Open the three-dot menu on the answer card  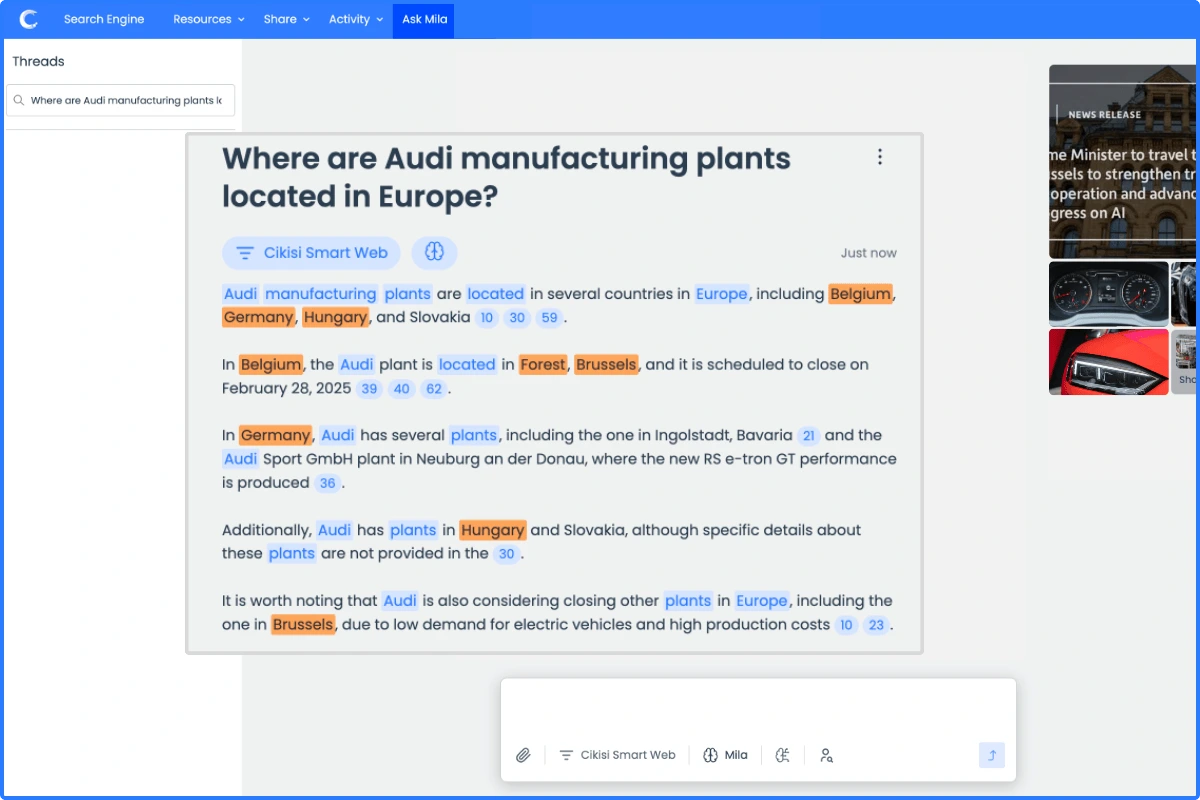[x=880, y=157]
